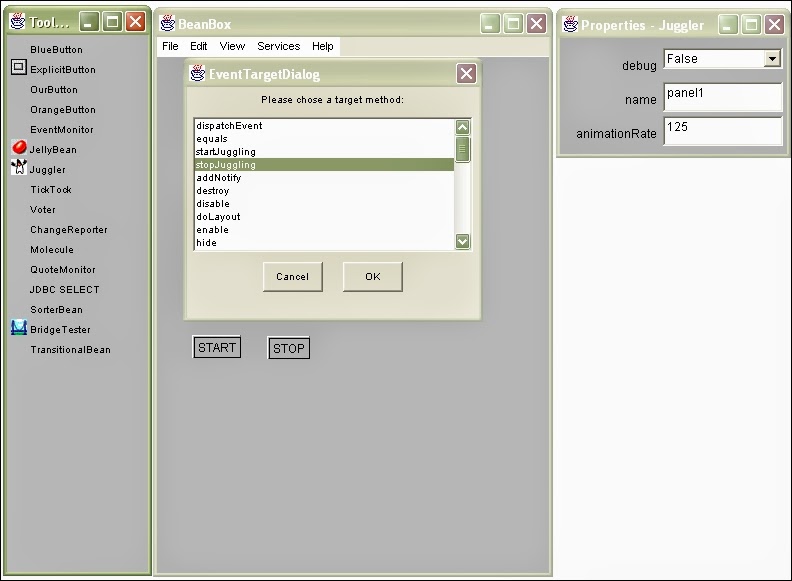Viewport: 792px width, 581px height.
Task: Click the method list scrollbar thumb
Action: pyautogui.click(x=462, y=149)
